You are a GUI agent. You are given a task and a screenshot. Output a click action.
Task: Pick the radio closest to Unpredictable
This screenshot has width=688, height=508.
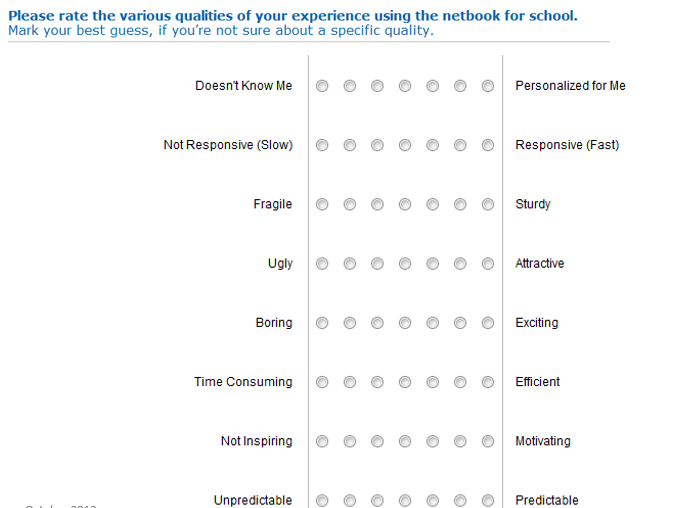click(322, 501)
